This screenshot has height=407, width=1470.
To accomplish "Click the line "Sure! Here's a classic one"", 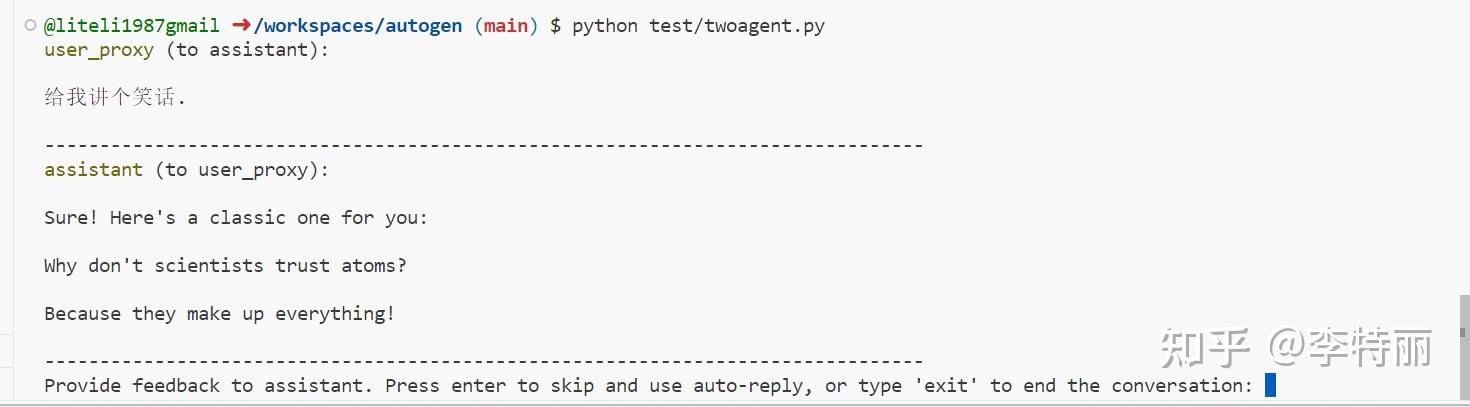I will click(235, 218).
